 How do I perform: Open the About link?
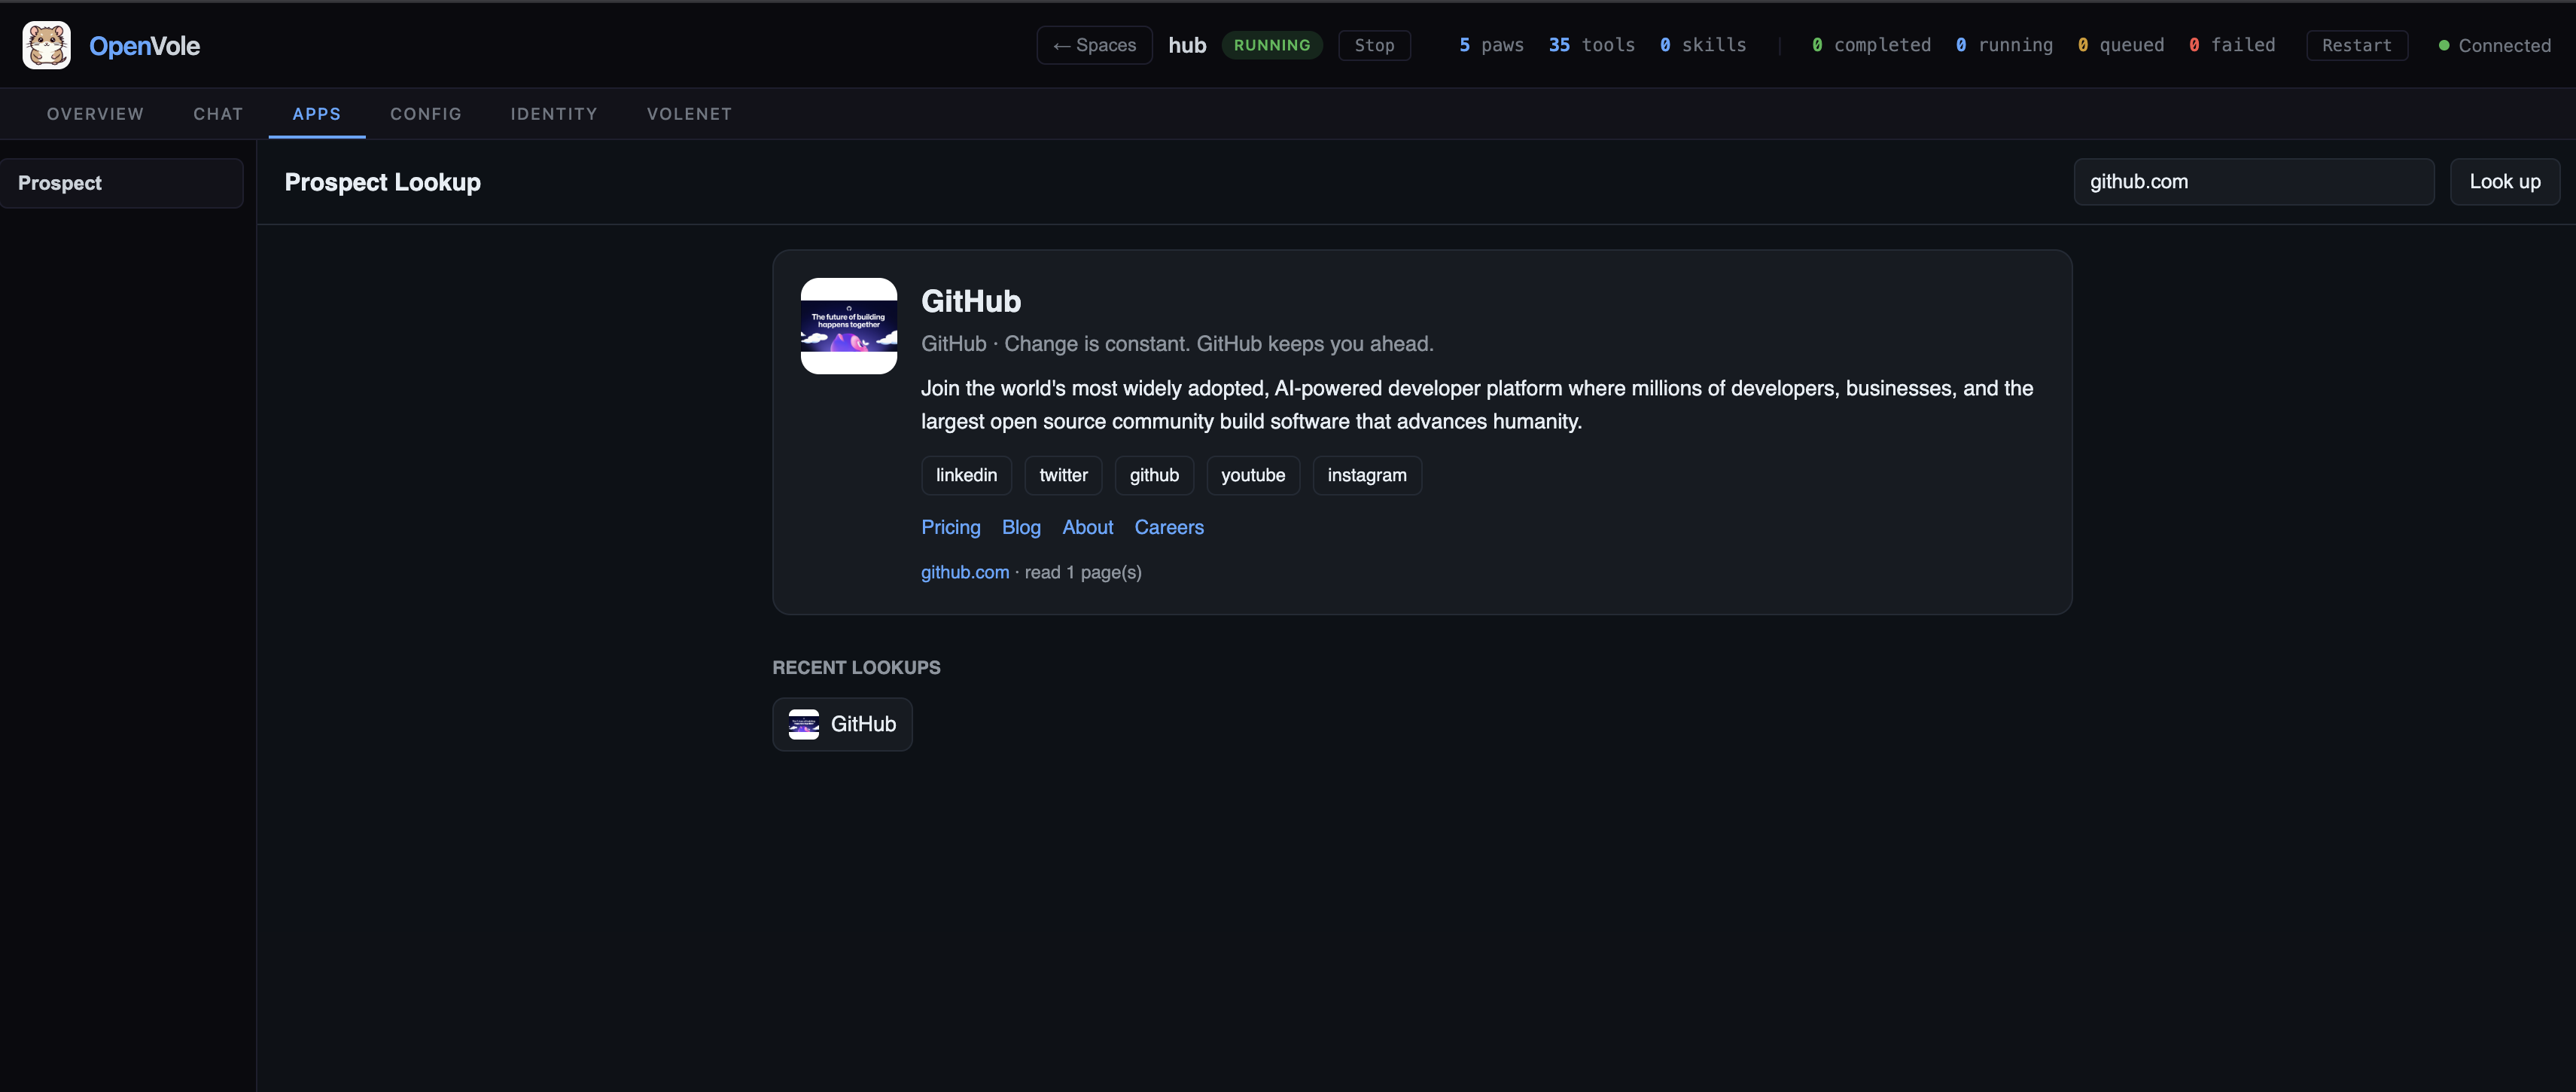[x=1087, y=527]
